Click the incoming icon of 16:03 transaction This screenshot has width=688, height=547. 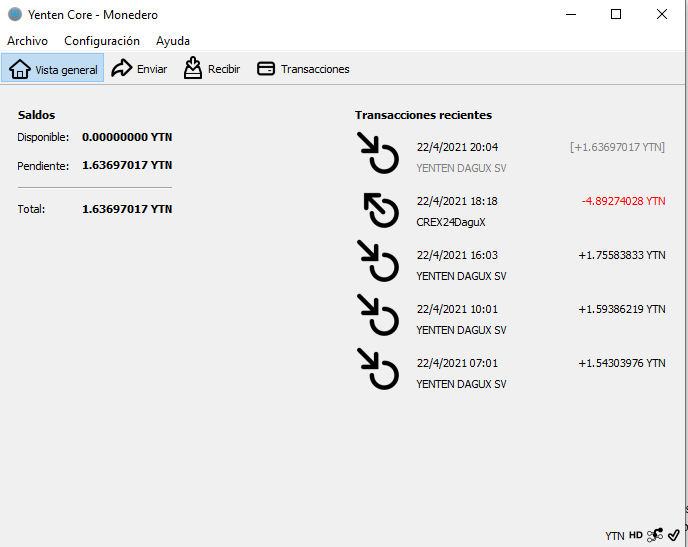pos(378,263)
